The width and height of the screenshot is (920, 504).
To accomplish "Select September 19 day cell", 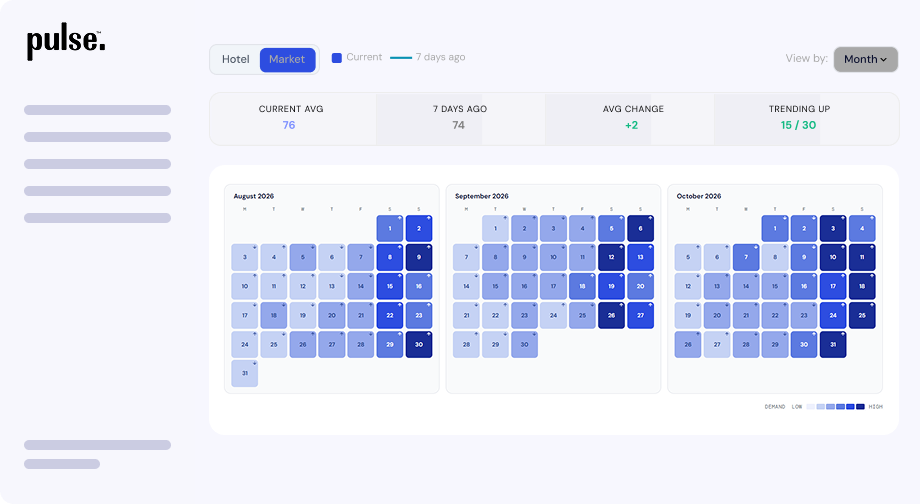I will 611,286.
